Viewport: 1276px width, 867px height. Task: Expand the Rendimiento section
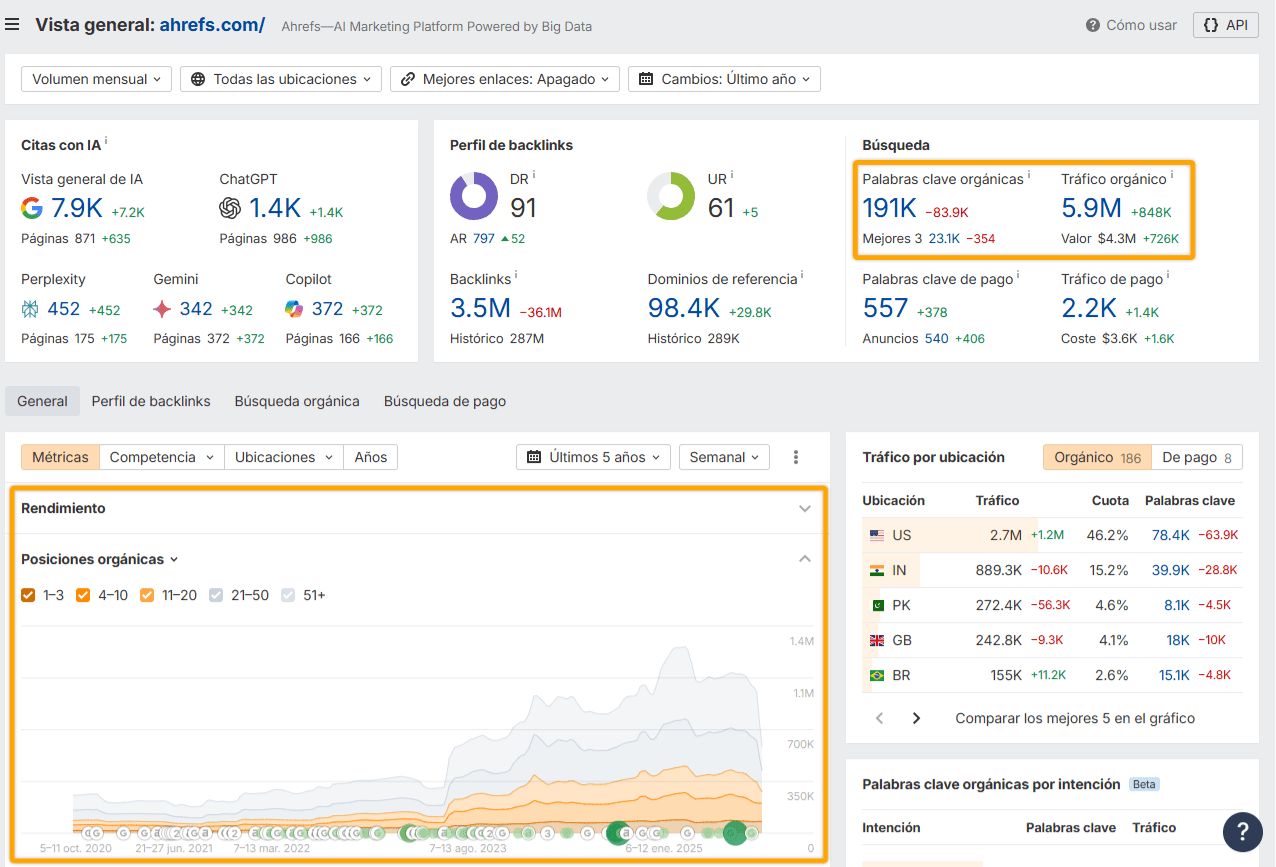[x=805, y=508]
